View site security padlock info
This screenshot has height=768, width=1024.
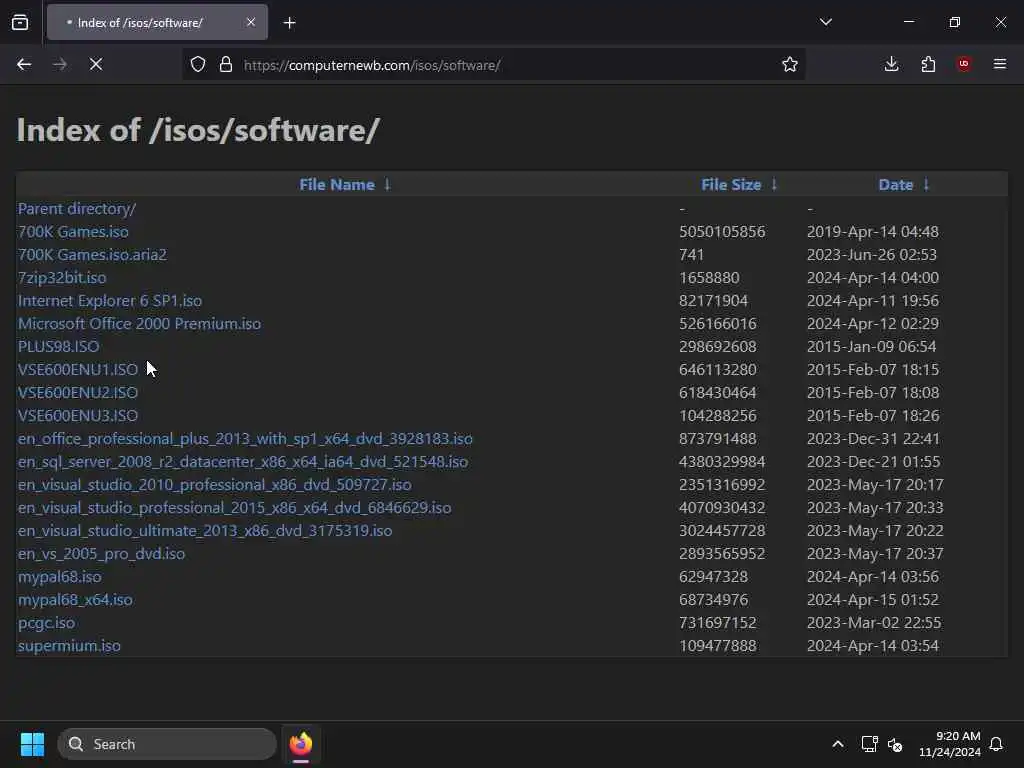pos(225,65)
